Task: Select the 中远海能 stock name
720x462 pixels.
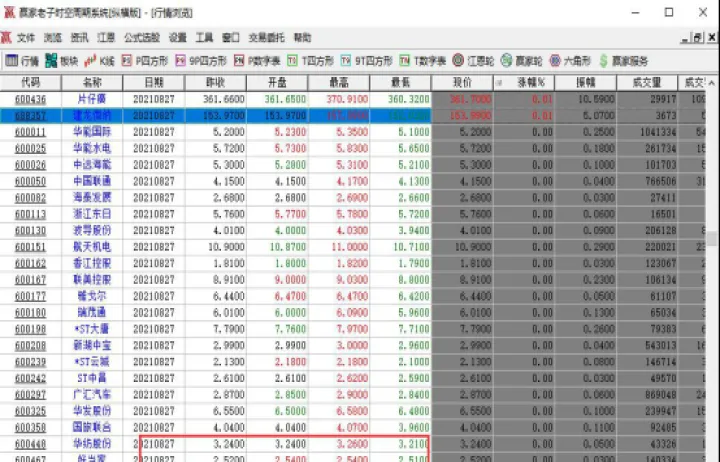Action: (x=92, y=165)
